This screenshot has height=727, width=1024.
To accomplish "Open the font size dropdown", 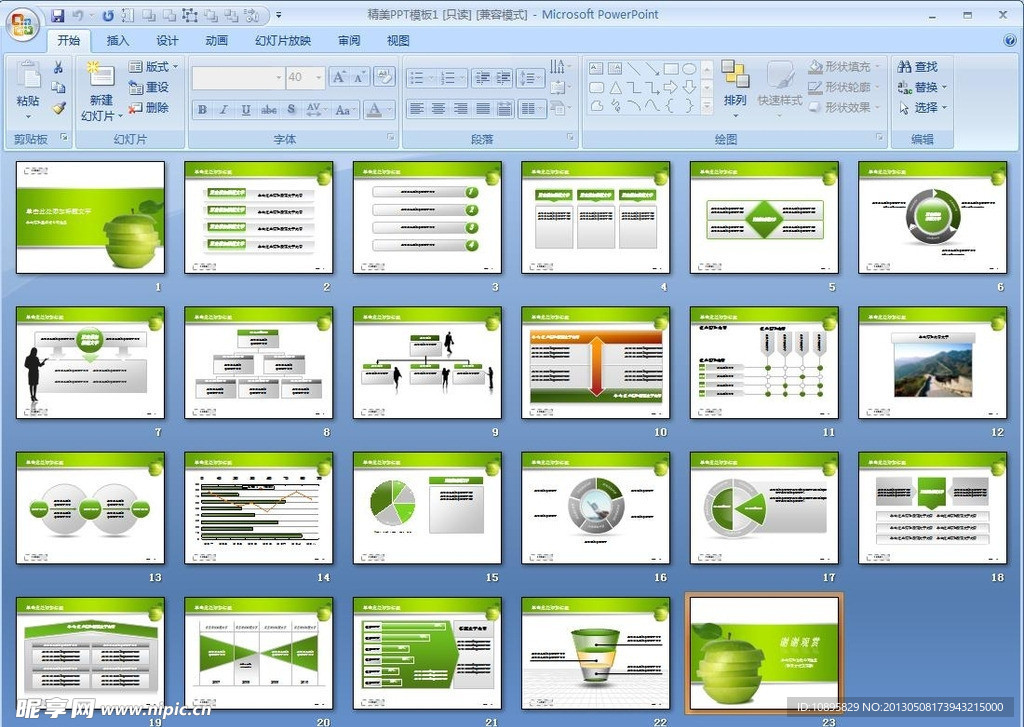I will point(319,77).
